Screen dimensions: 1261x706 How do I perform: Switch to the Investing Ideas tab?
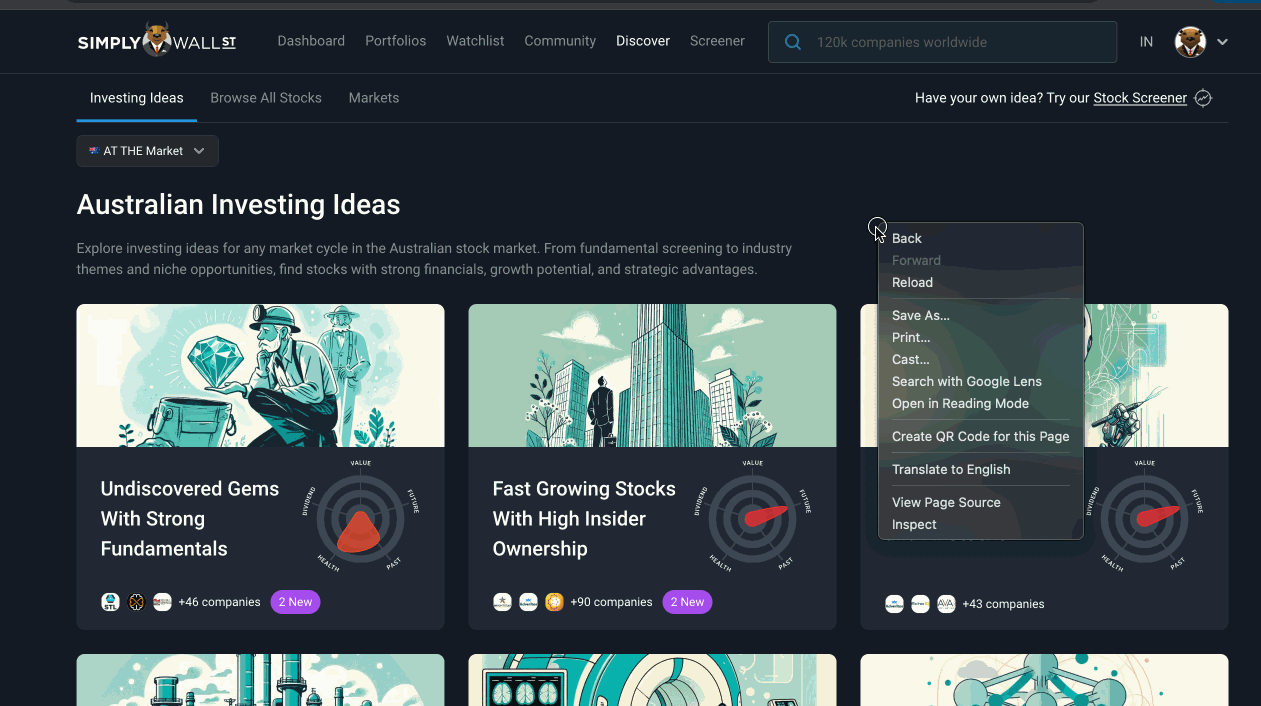tap(137, 98)
